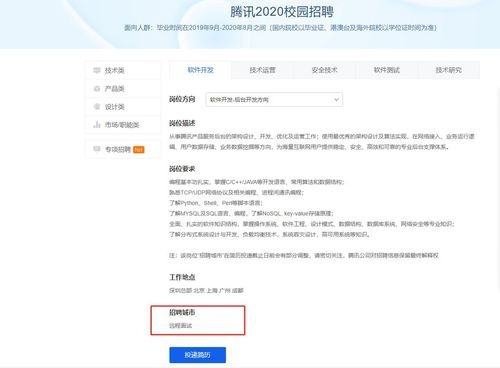The width and height of the screenshot is (500, 368).
Task: Click the 工作地点 heading
Action: (x=182, y=277)
